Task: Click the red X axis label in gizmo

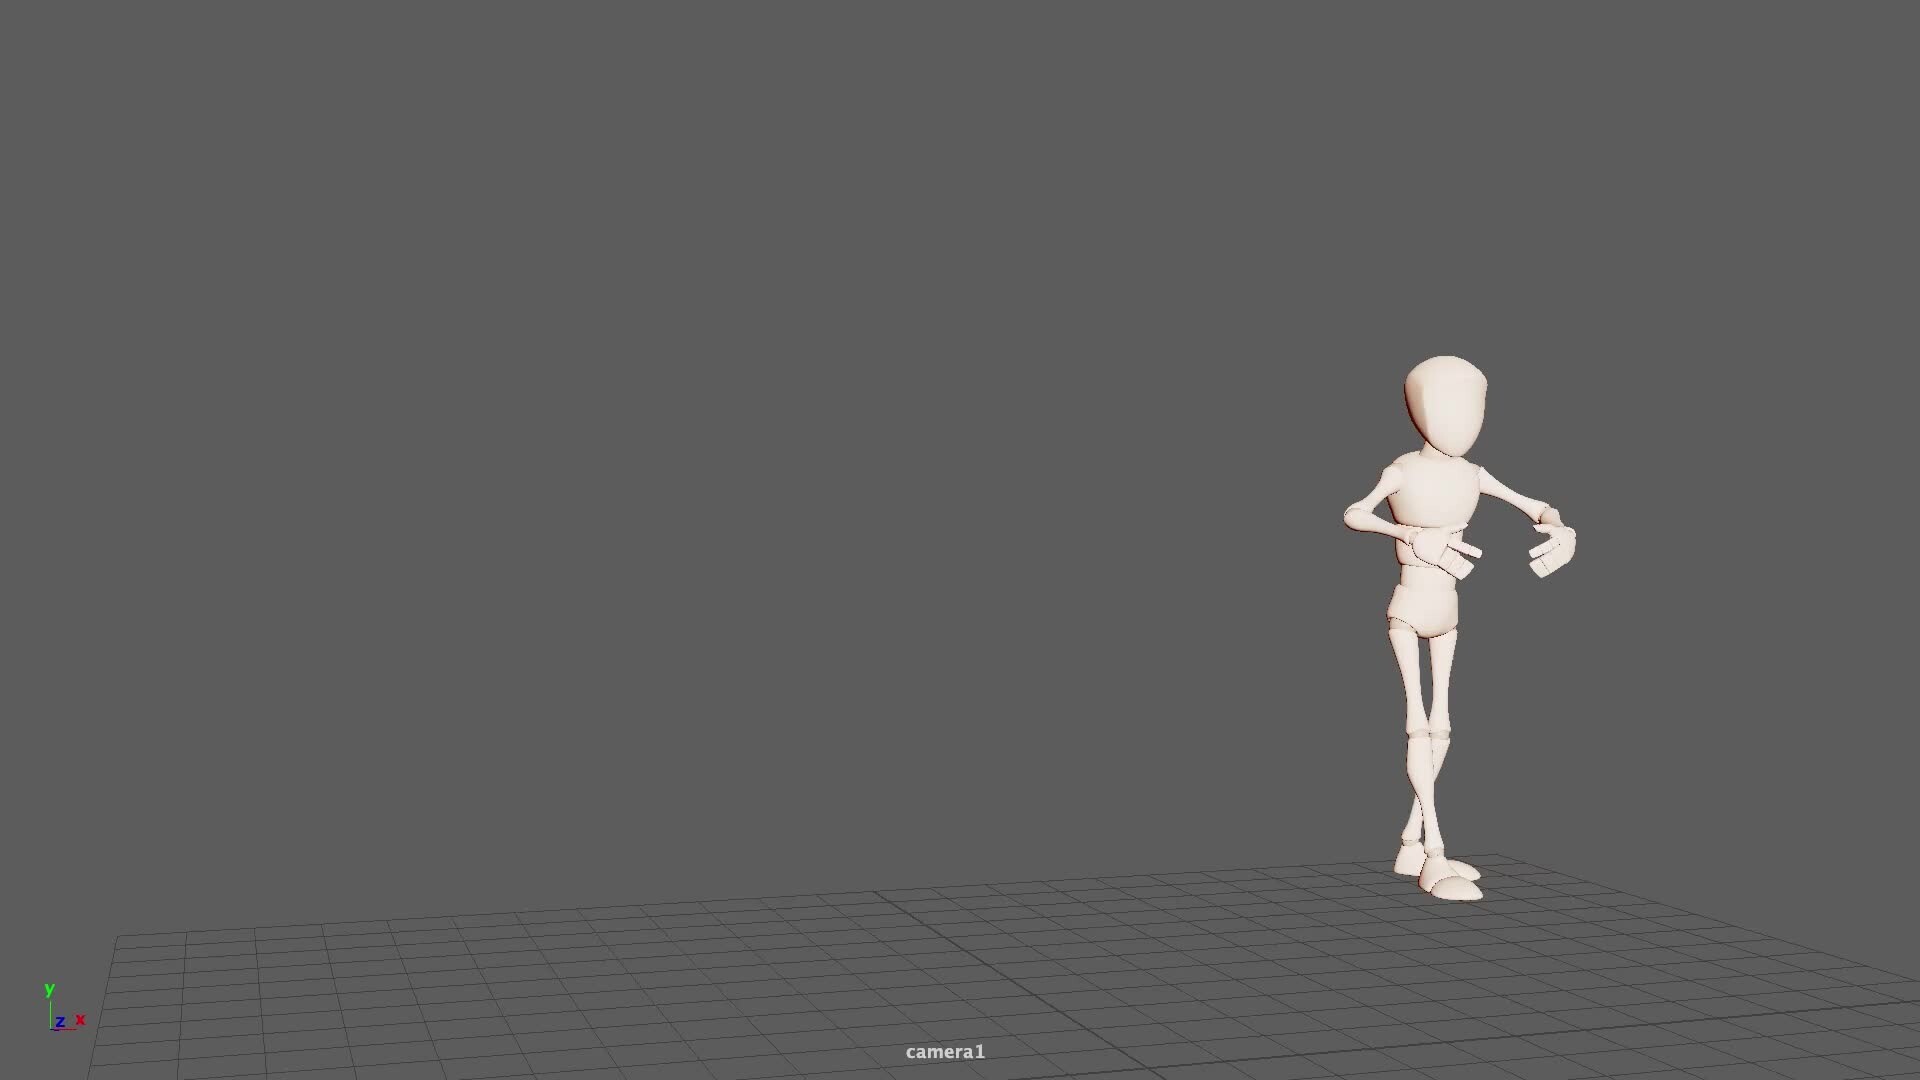Action: [79, 1021]
